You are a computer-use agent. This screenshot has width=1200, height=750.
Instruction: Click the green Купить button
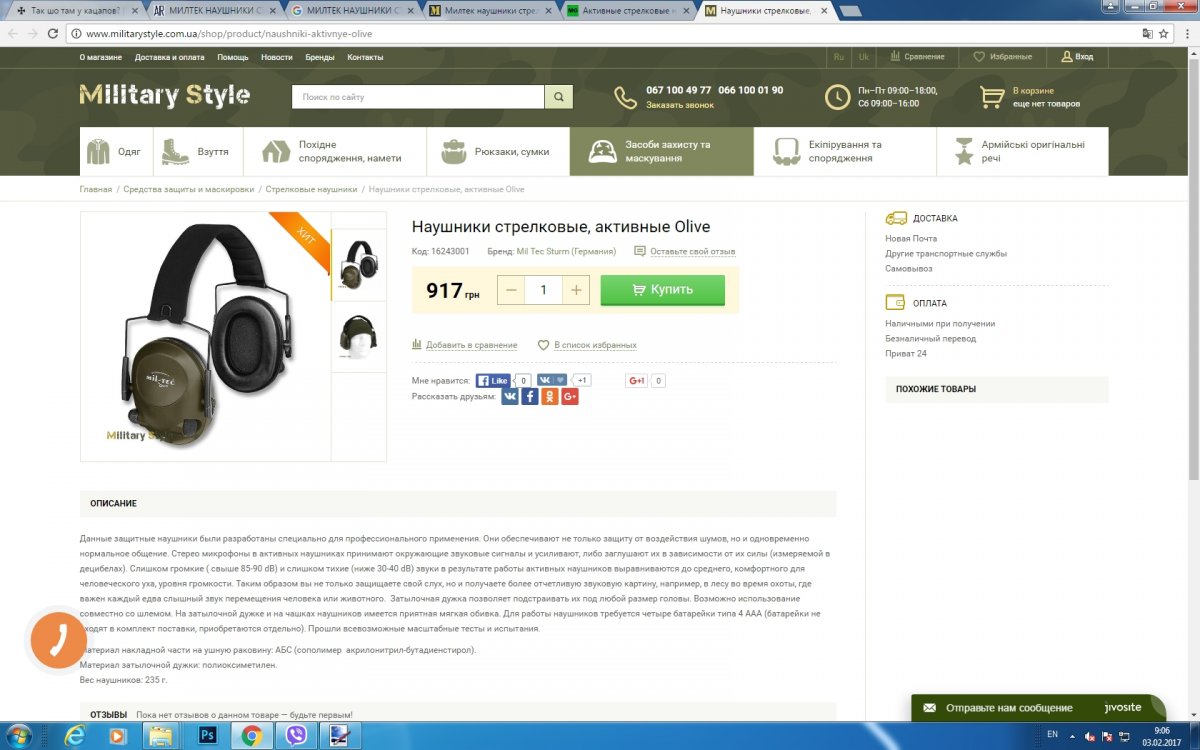coord(662,290)
